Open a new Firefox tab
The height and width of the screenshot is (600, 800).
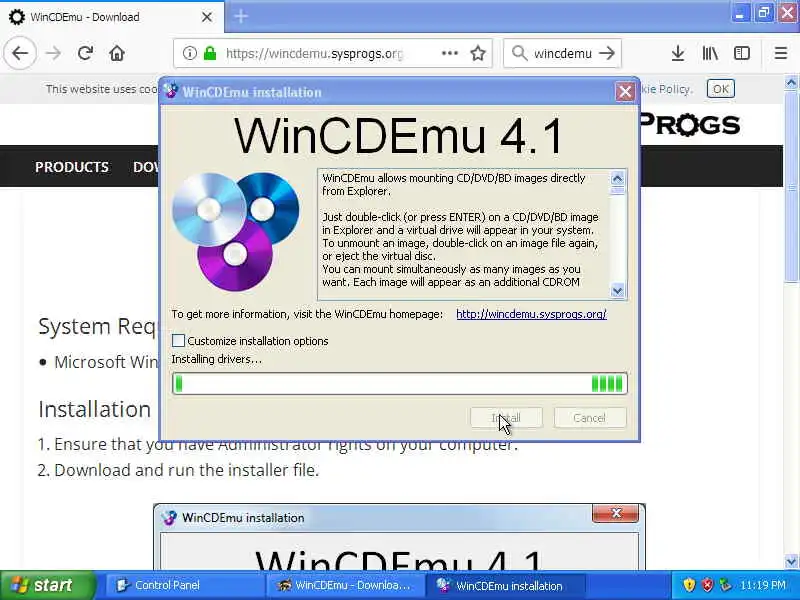point(241,16)
